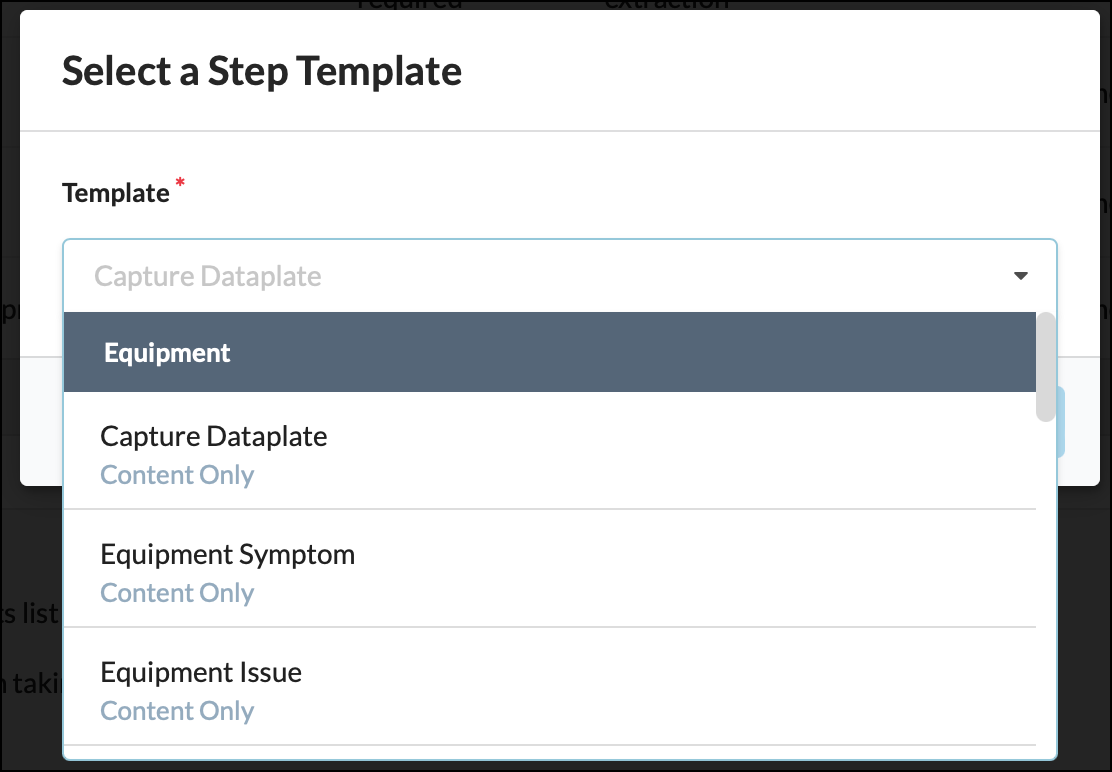Click the Template field label

pos(116,193)
